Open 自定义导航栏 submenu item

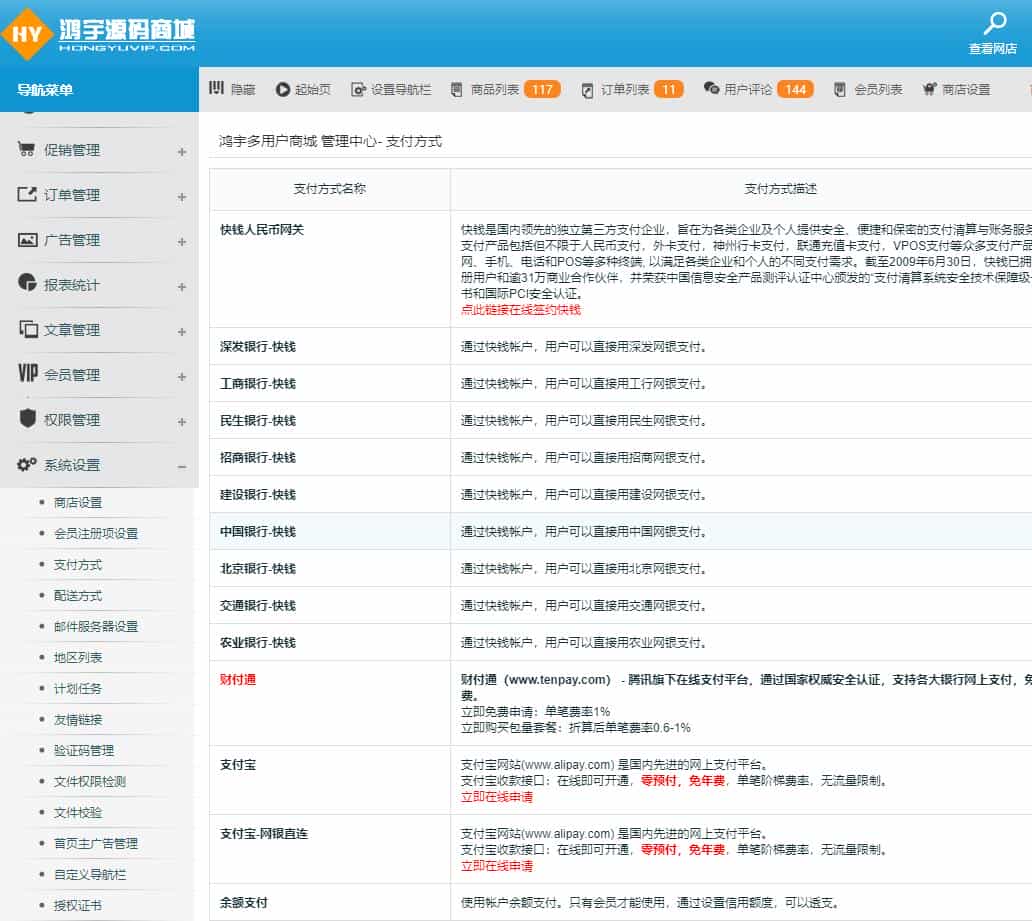[x=90, y=874]
